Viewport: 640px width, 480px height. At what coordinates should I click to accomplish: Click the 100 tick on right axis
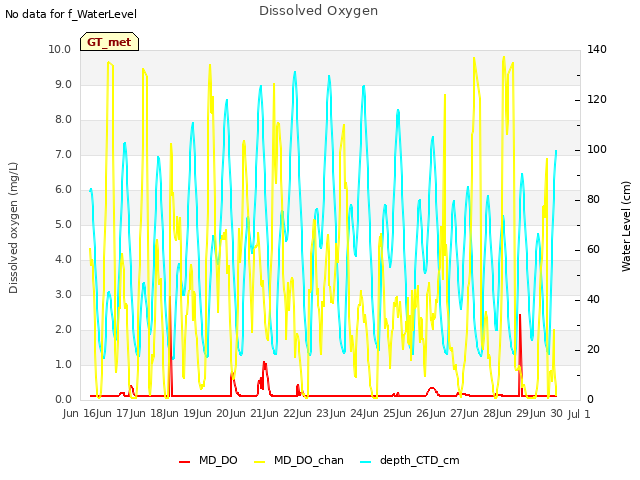point(596,149)
